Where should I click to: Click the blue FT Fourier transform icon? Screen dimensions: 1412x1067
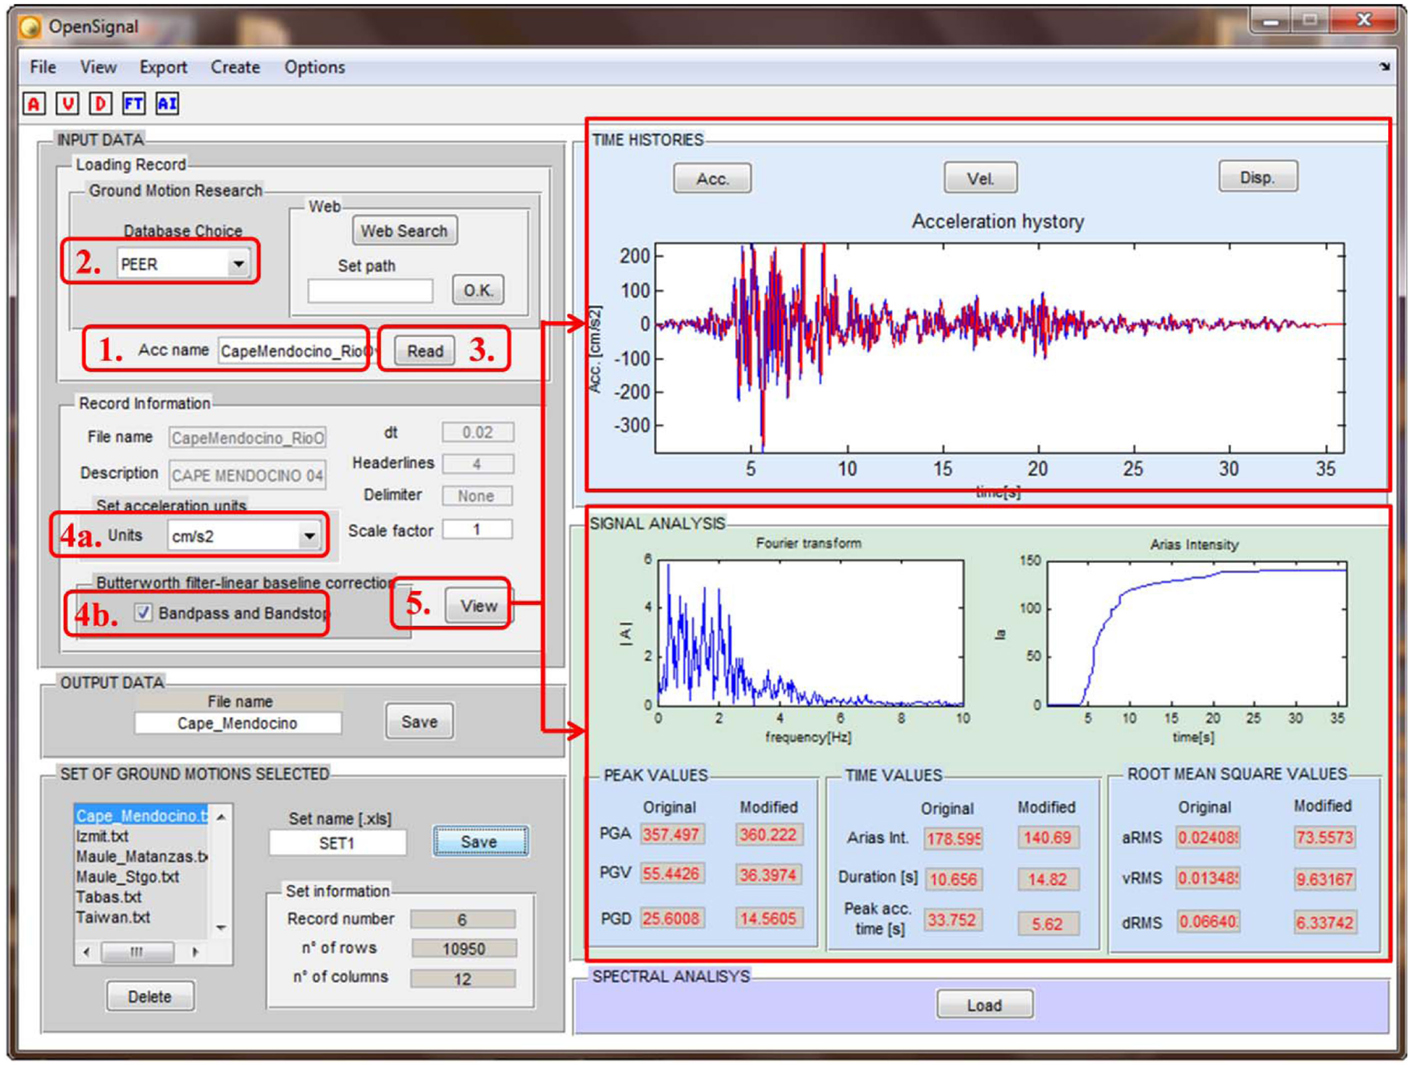[134, 103]
